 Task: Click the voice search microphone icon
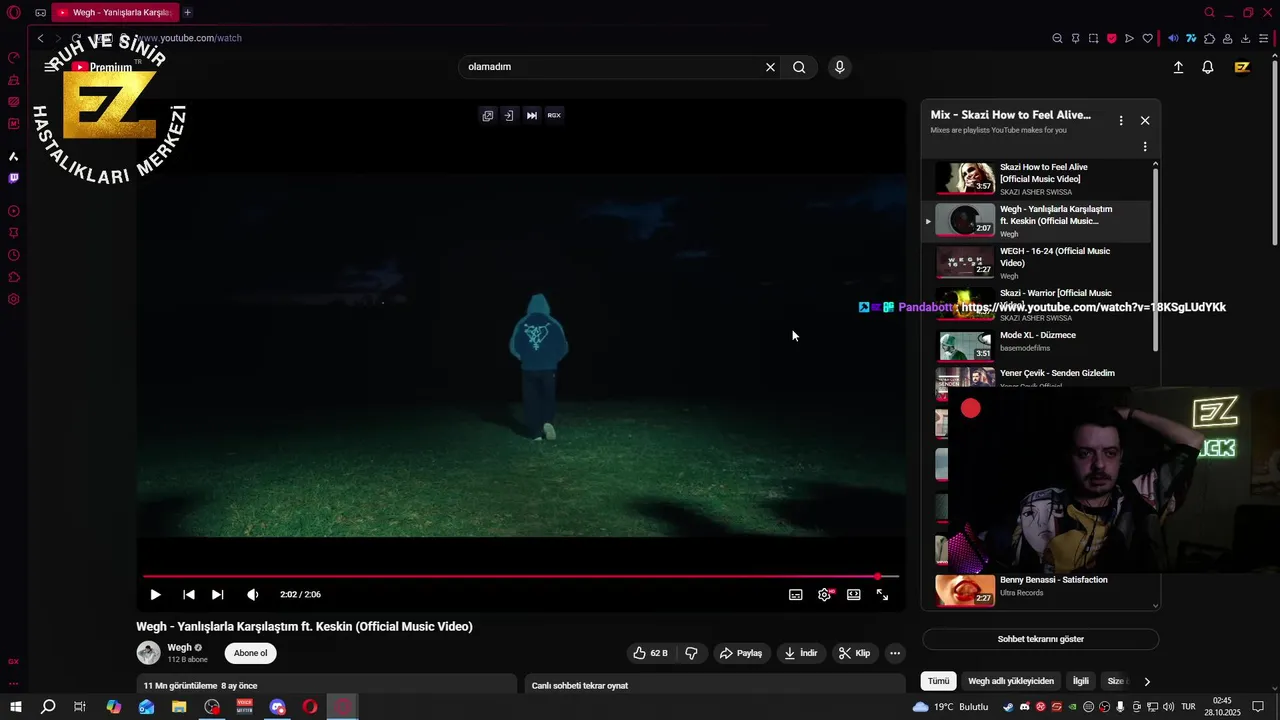click(839, 67)
